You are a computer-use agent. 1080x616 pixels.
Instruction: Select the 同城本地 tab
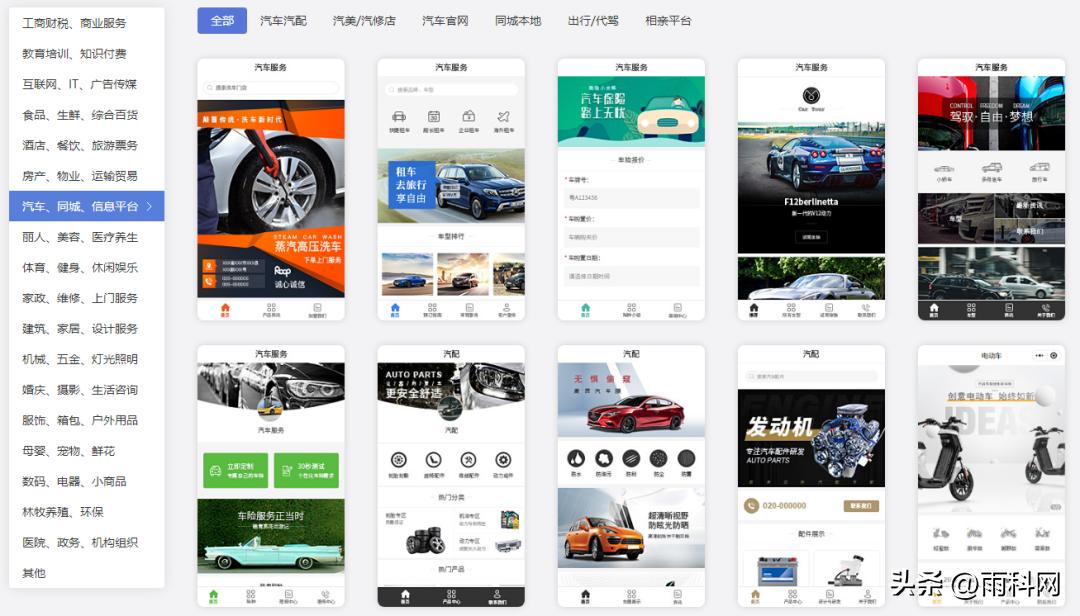point(518,21)
